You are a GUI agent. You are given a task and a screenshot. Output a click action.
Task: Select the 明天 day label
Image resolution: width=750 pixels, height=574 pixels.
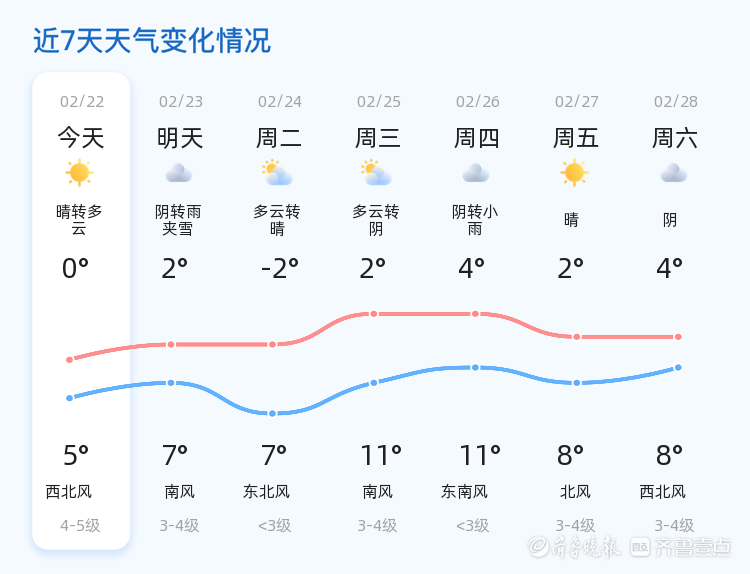[x=180, y=138]
